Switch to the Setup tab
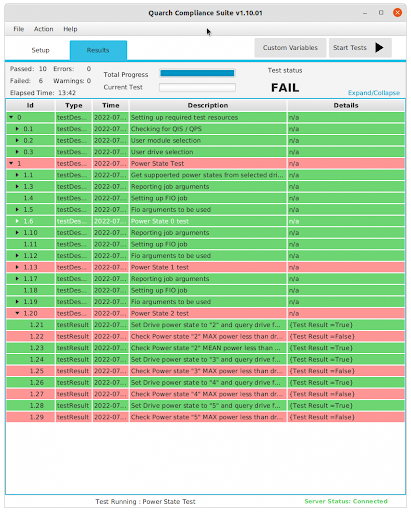 (x=40, y=50)
